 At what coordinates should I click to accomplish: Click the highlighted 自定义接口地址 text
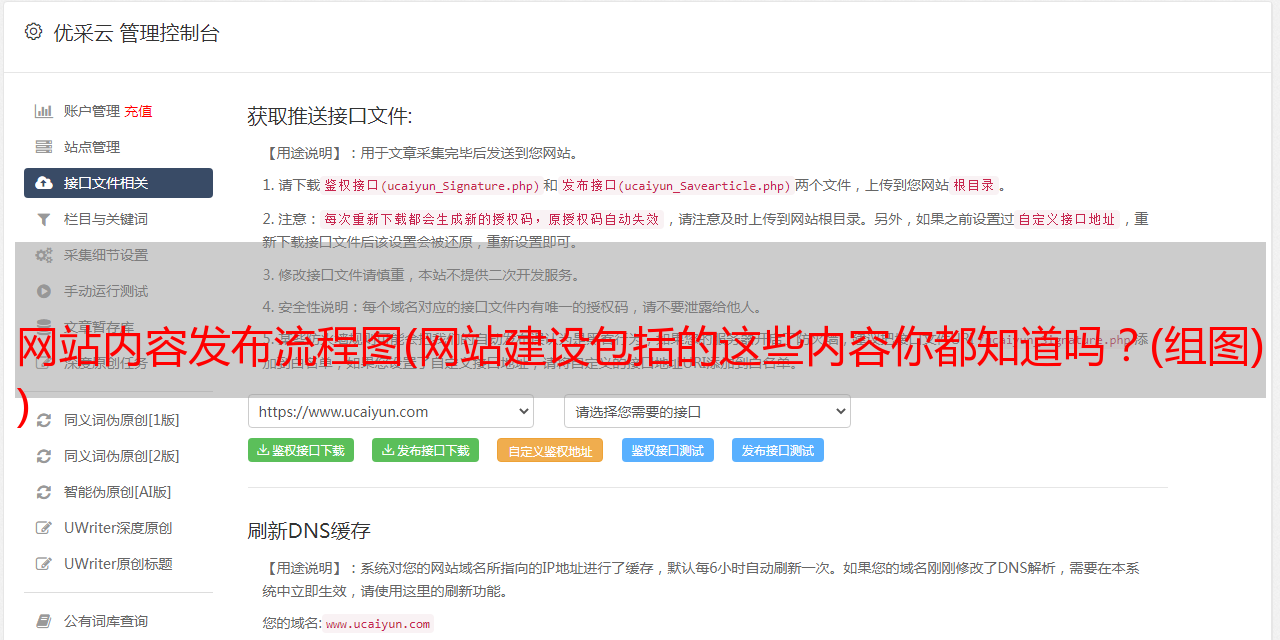[x=1067, y=219]
